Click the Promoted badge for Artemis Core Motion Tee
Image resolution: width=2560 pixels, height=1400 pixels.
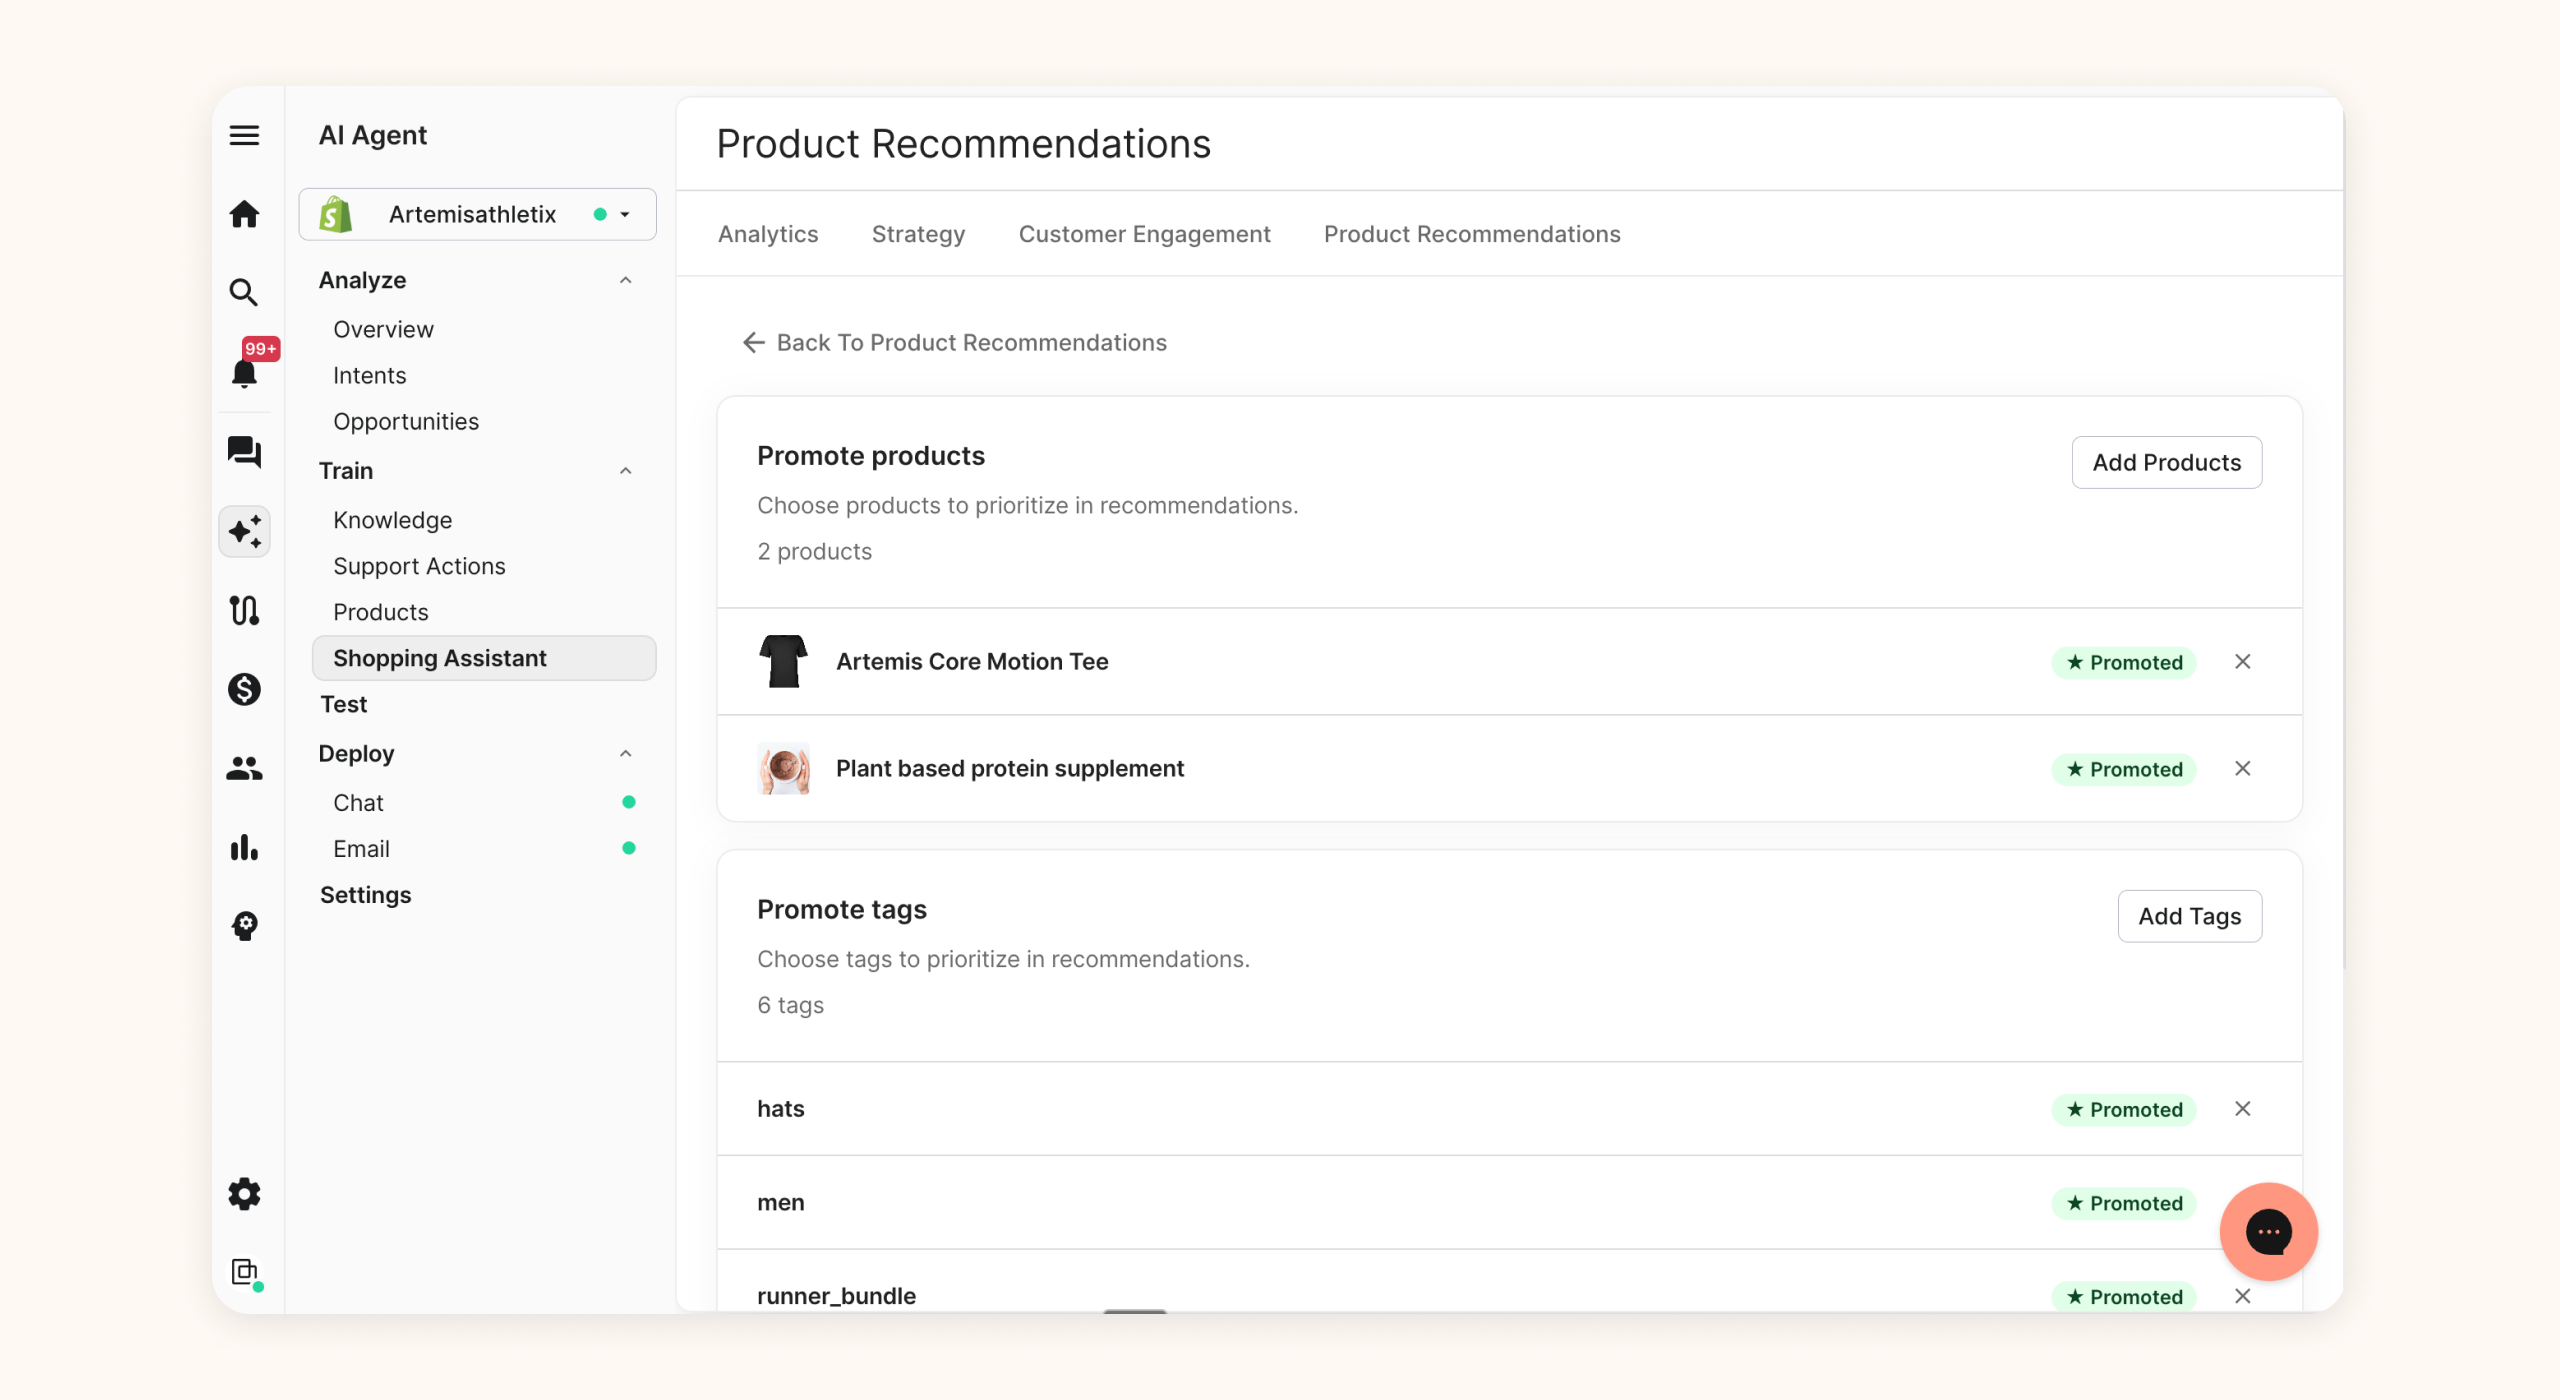2124,662
